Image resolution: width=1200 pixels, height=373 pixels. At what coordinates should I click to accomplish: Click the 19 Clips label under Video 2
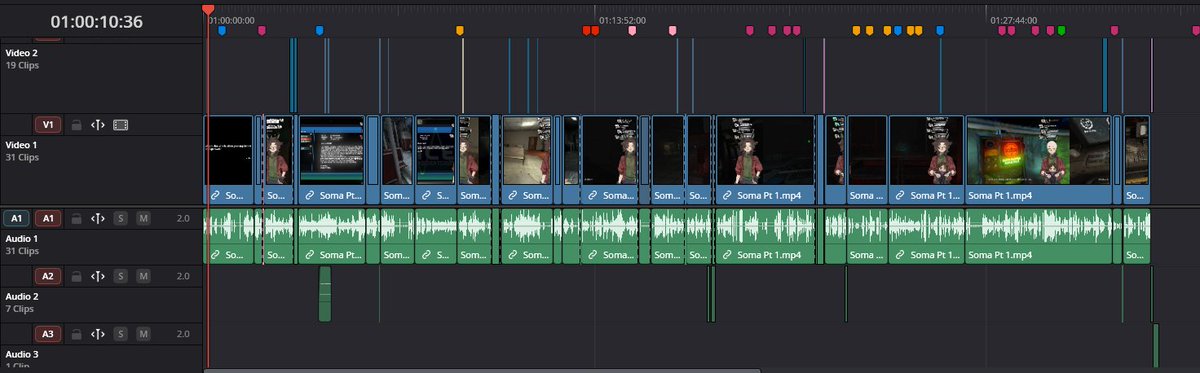(22, 65)
